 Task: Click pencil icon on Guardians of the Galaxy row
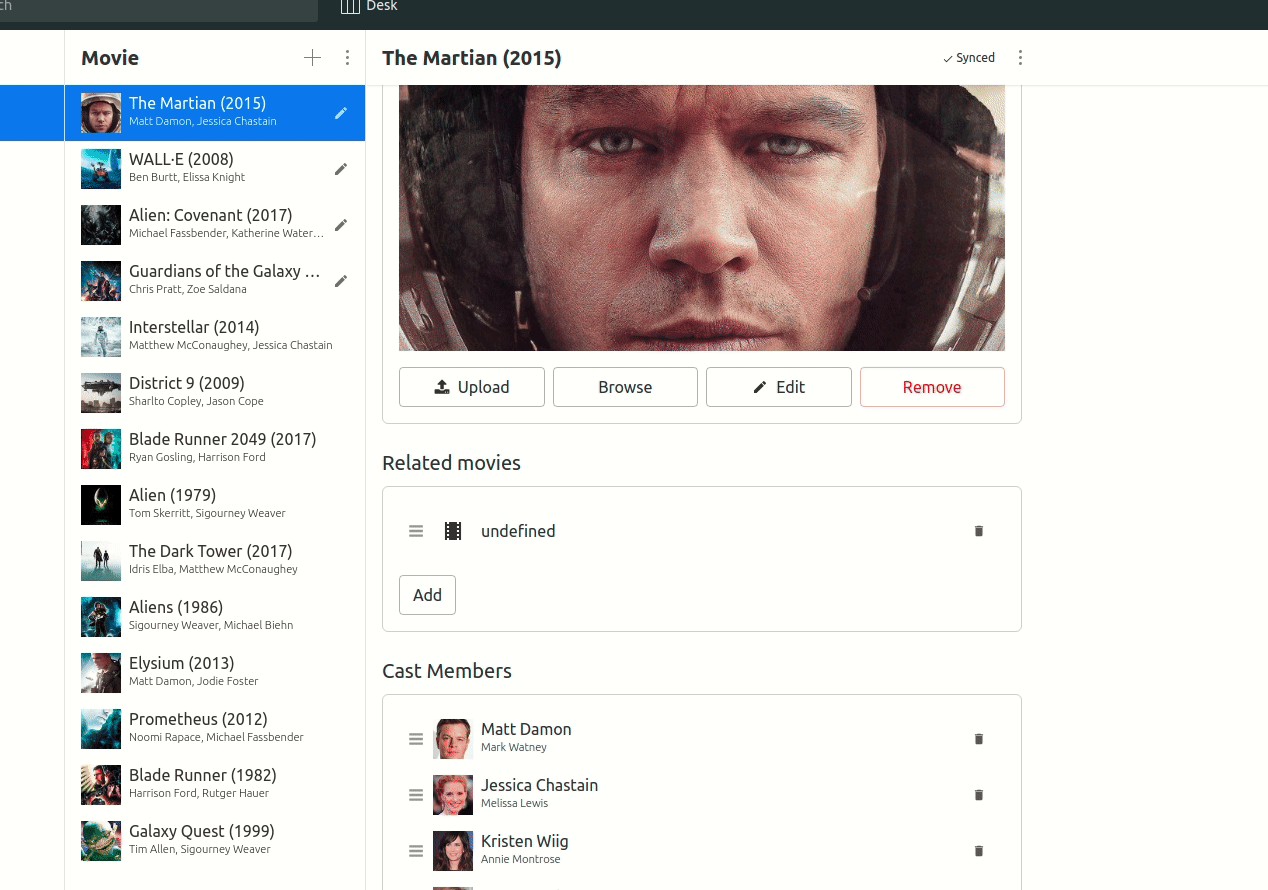(341, 281)
